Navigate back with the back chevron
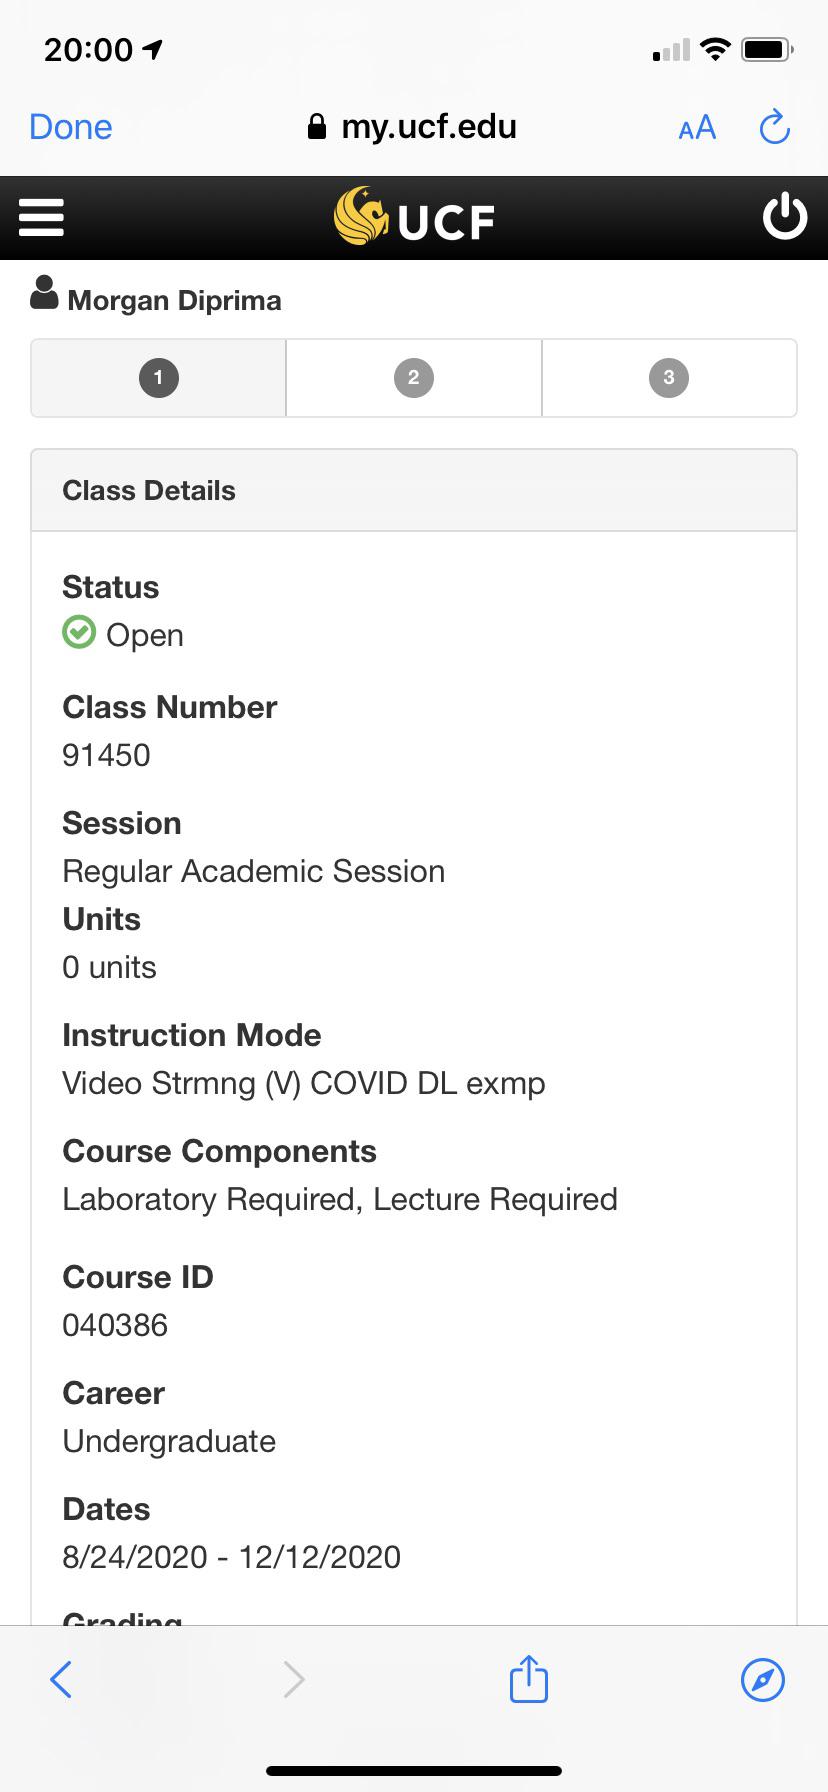Viewport: 828px width, 1792px height. 61,1679
